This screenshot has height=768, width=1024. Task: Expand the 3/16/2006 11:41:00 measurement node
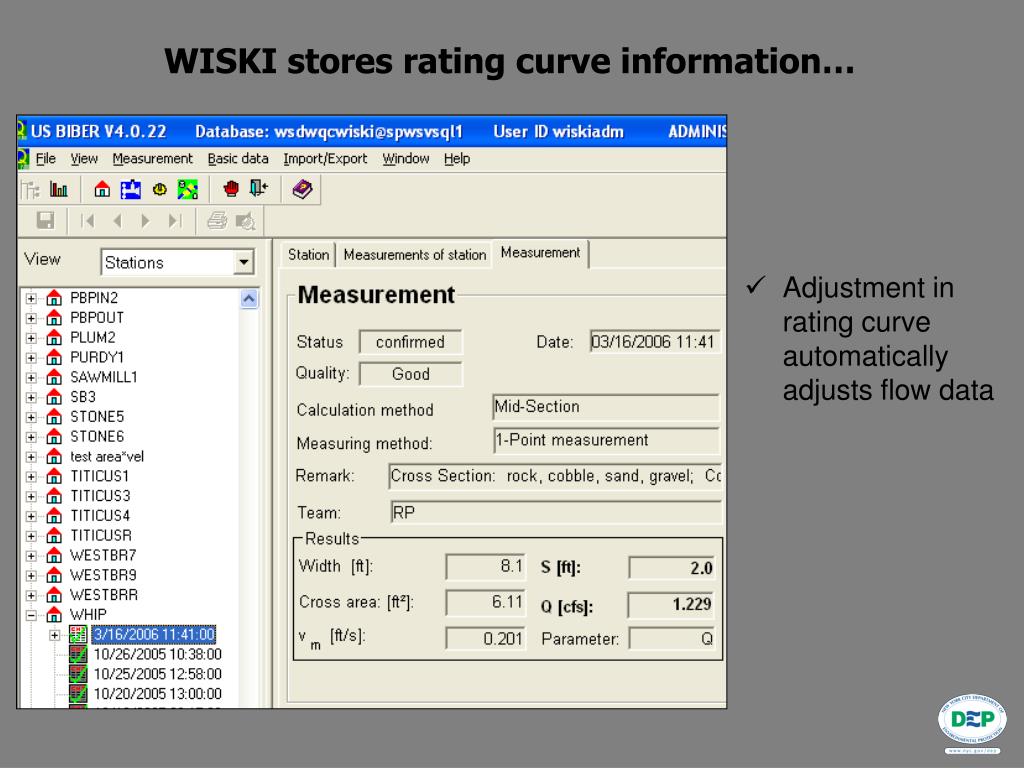(55, 635)
